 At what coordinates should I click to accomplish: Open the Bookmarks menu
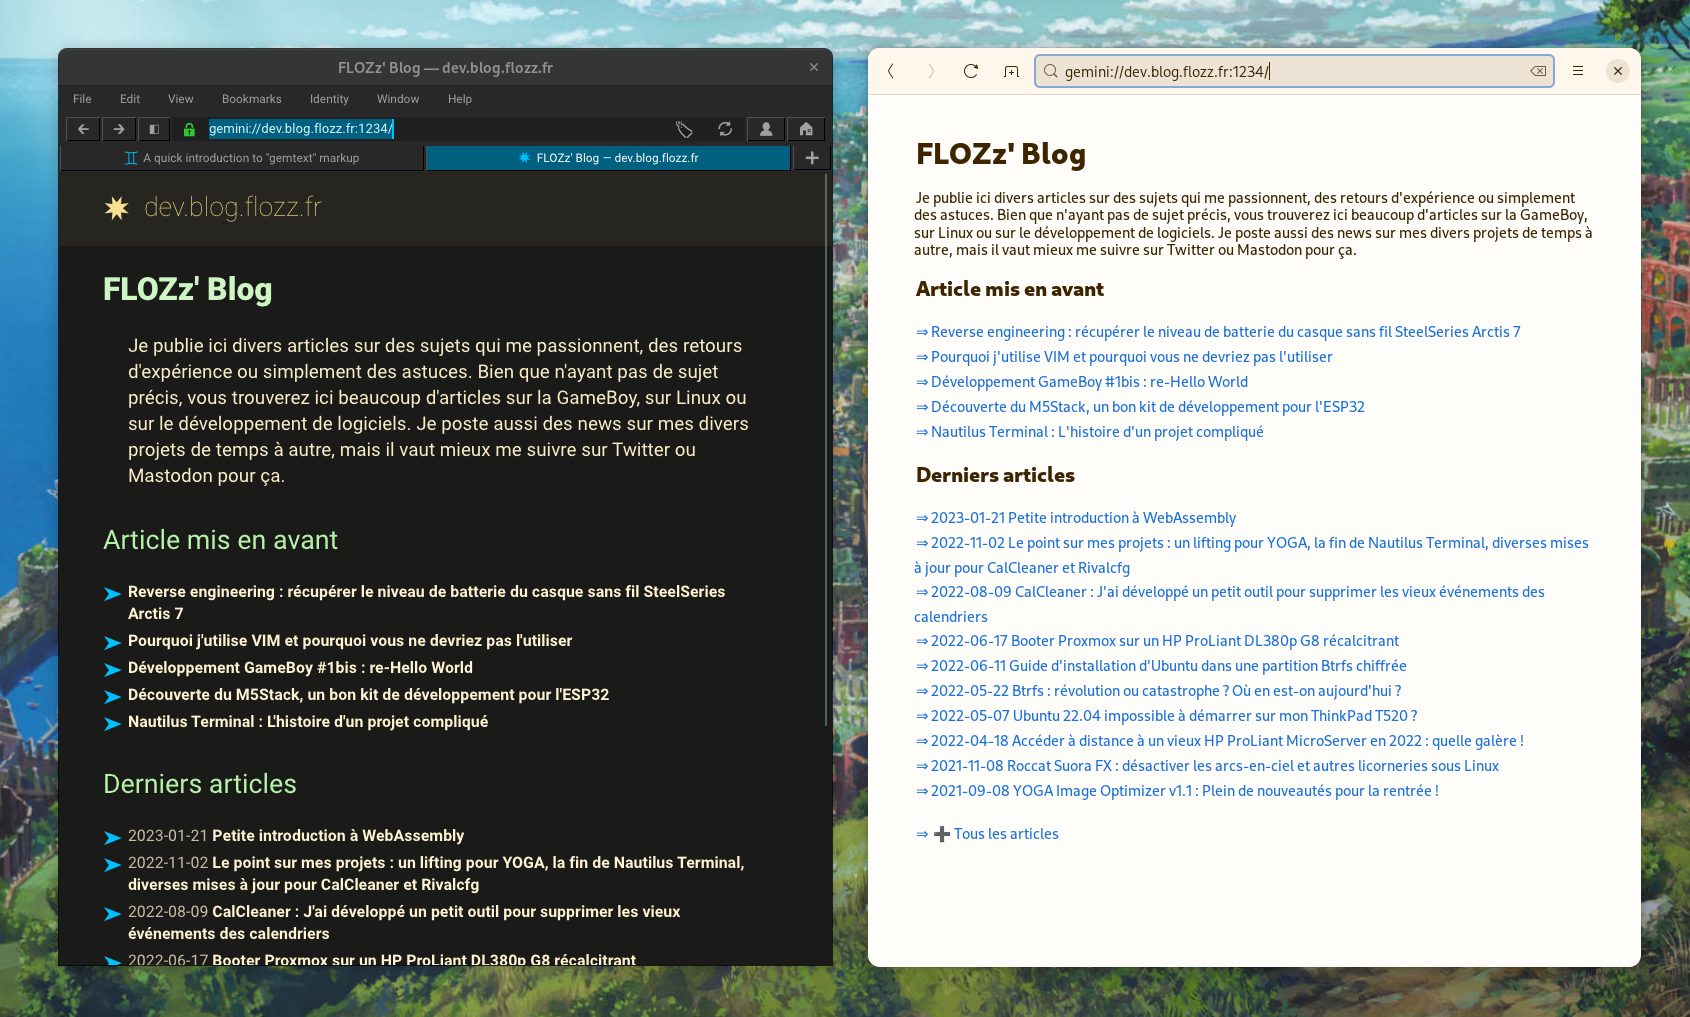pos(252,99)
